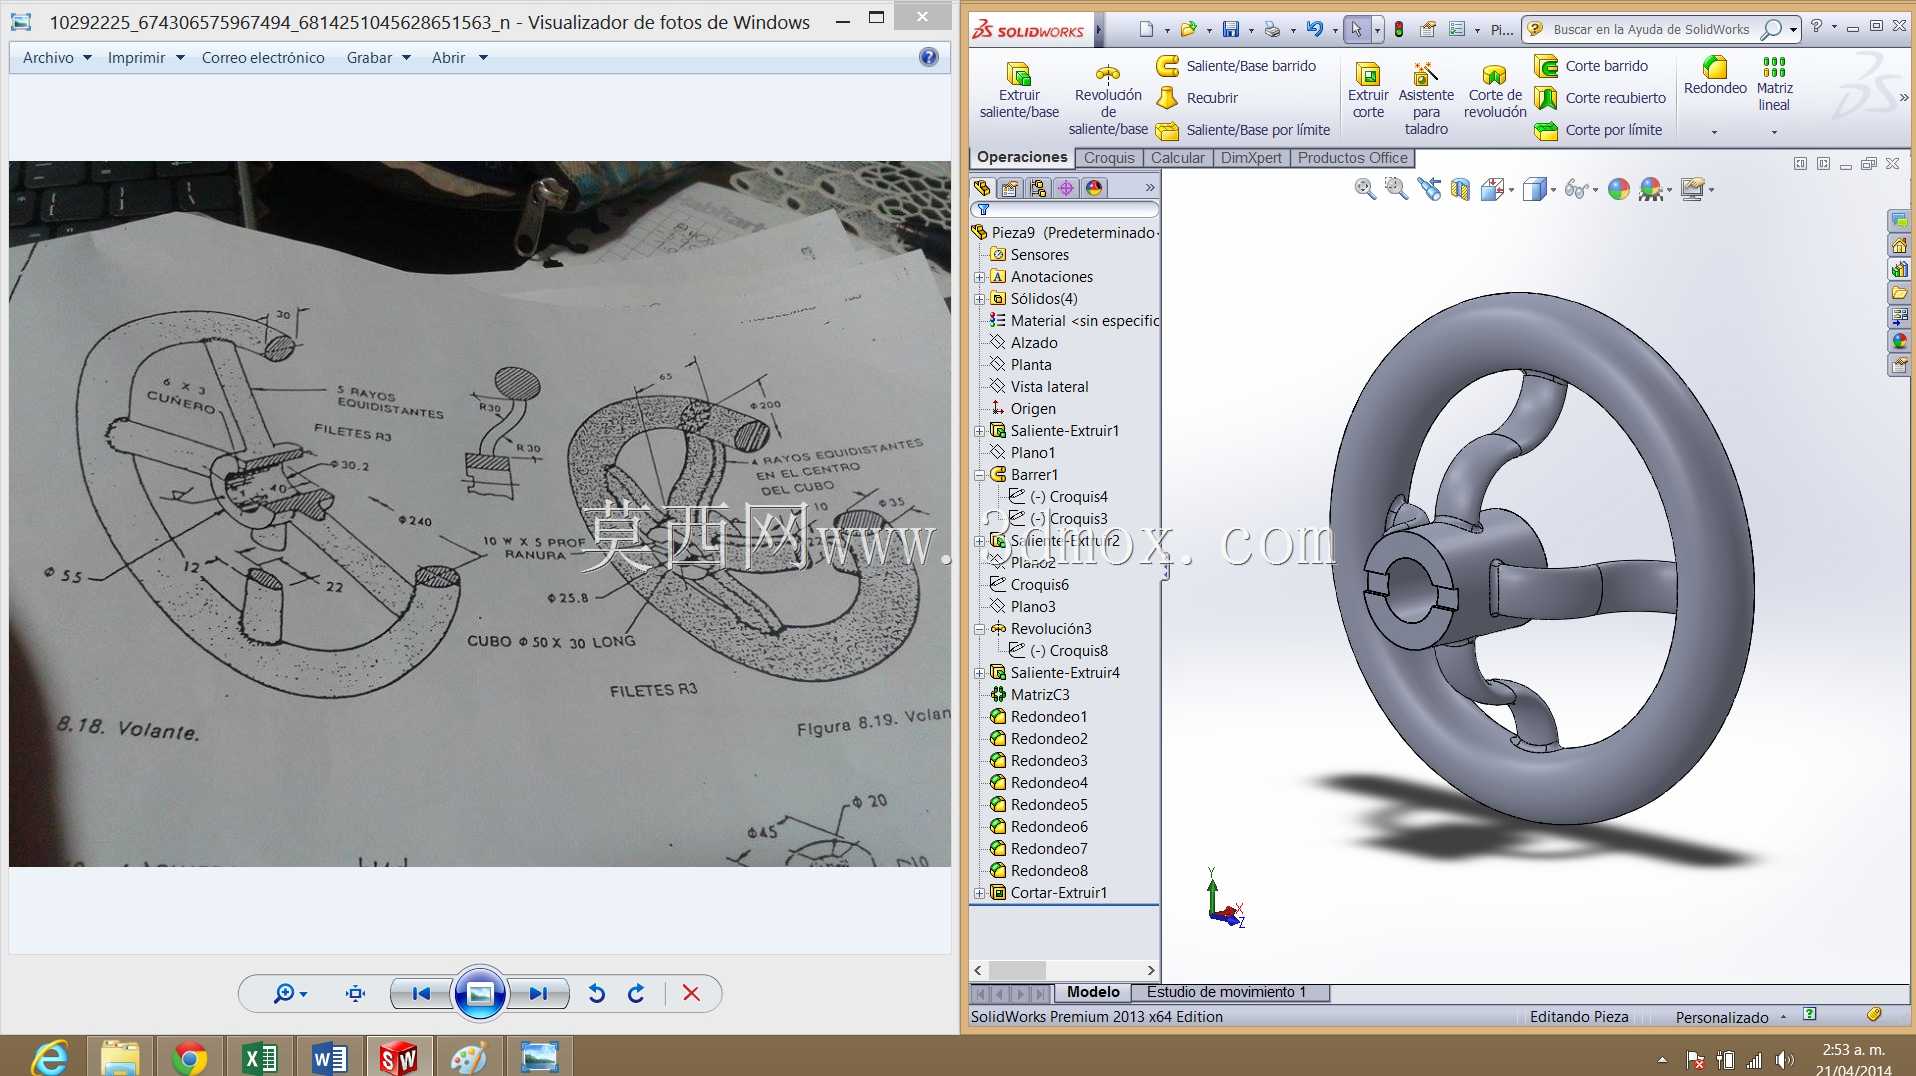This screenshot has height=1076, width=1916.
Task: Click Correo electrónico button
Action: (263, 58)
